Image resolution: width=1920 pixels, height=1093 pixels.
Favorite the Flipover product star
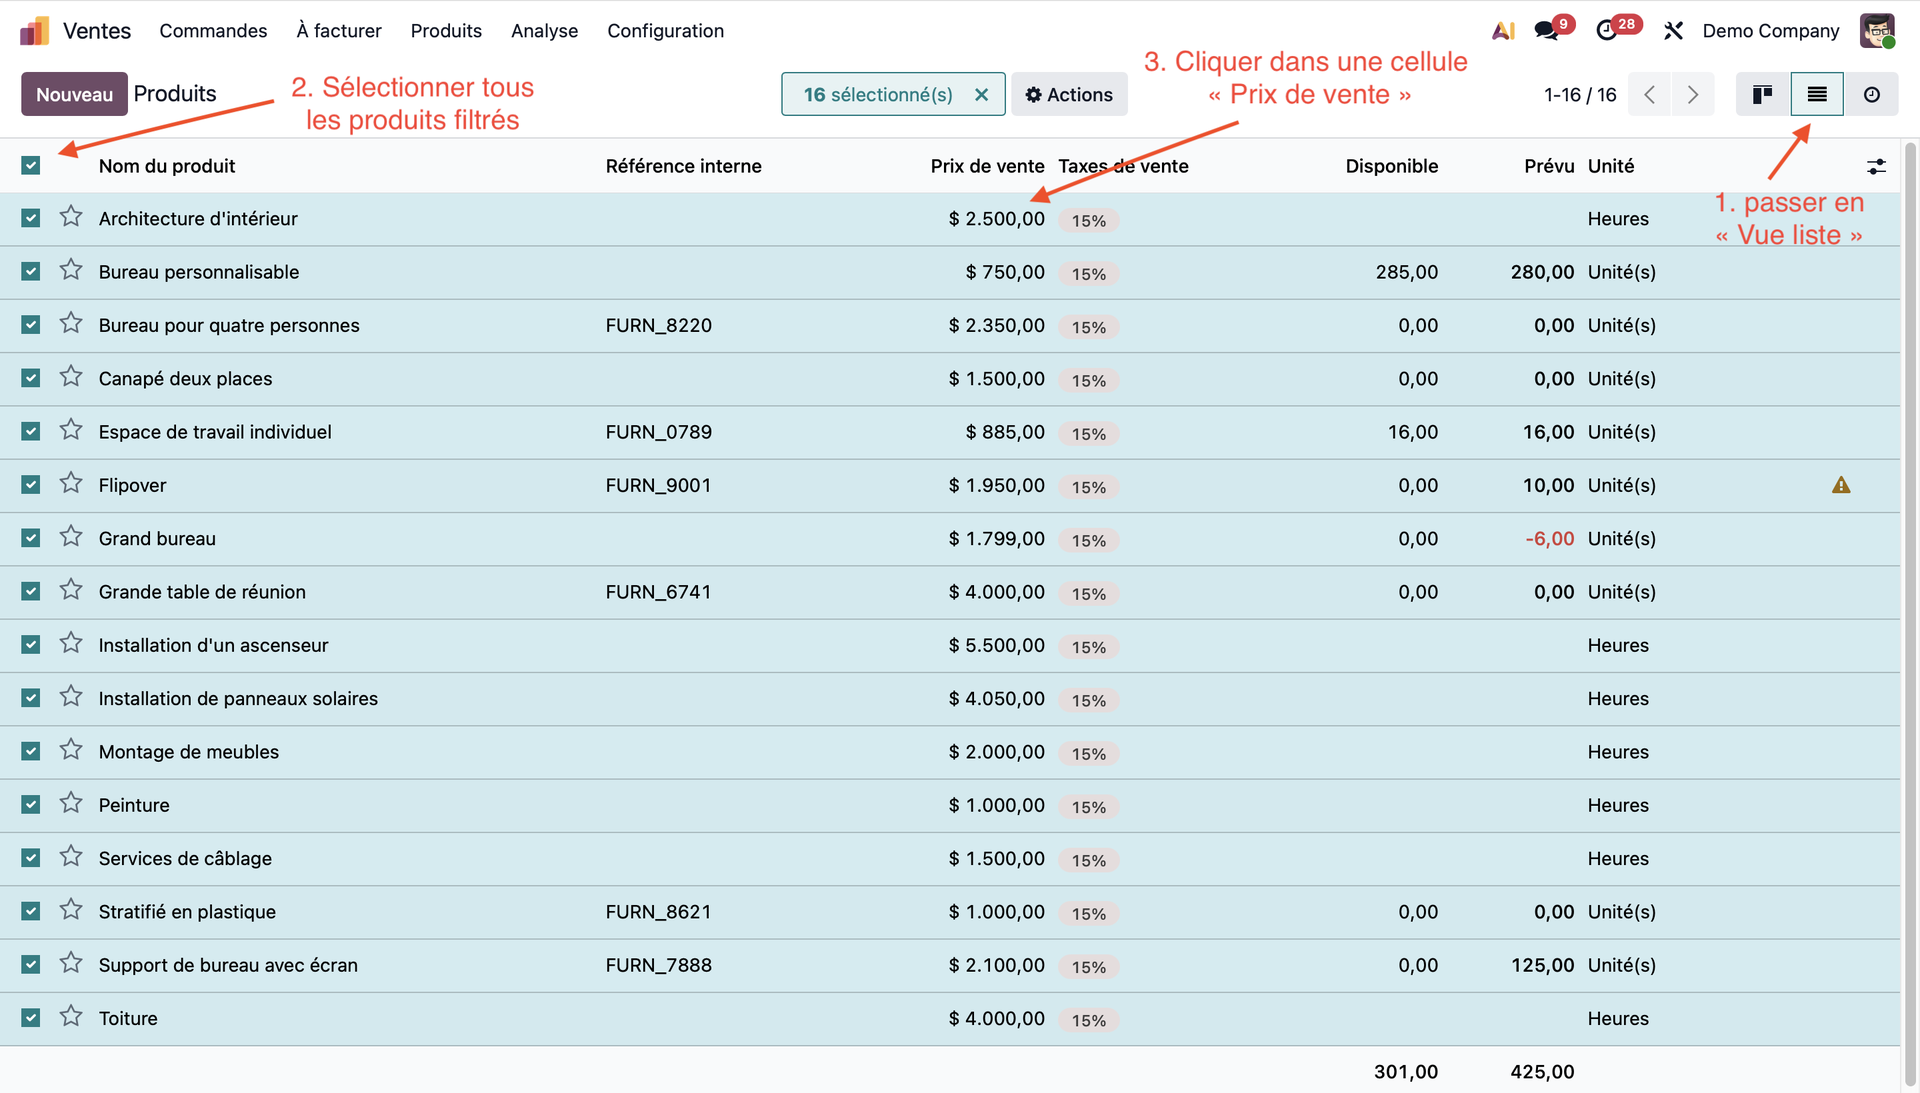click(x=71, y=484)
